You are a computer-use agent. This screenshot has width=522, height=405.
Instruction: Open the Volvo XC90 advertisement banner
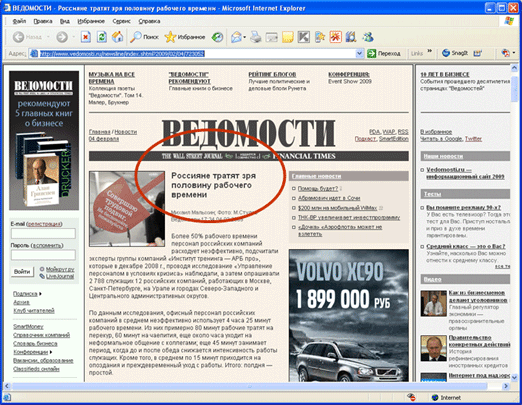pyautogui.click(x=349, y=315)
